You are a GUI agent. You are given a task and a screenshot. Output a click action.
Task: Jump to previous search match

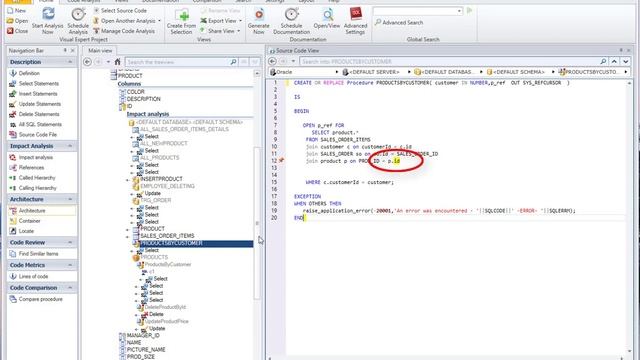pos(614,61)
